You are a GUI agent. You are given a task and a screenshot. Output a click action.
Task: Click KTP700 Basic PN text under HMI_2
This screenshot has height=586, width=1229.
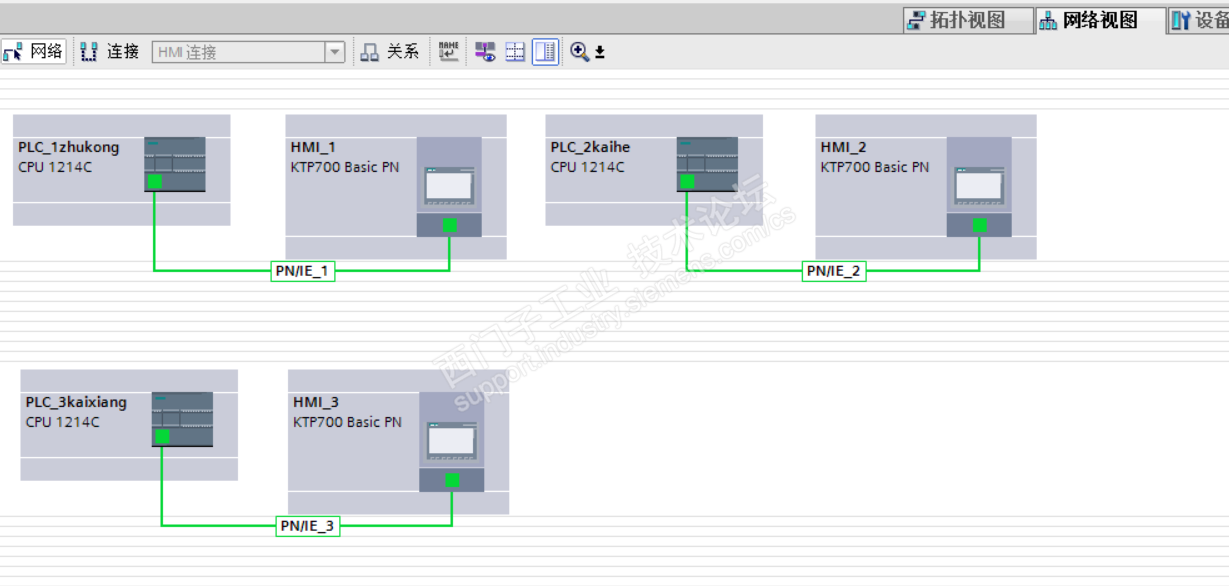point(875,167)
